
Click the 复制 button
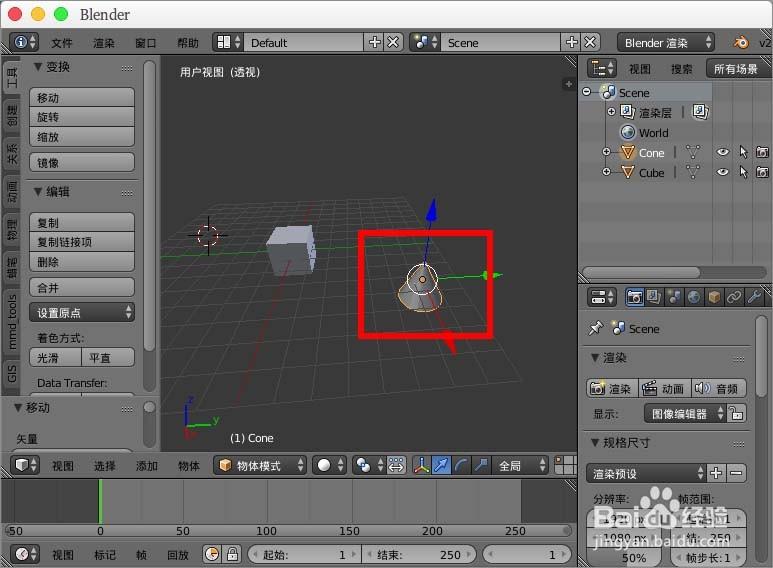[x=82, y=223]
